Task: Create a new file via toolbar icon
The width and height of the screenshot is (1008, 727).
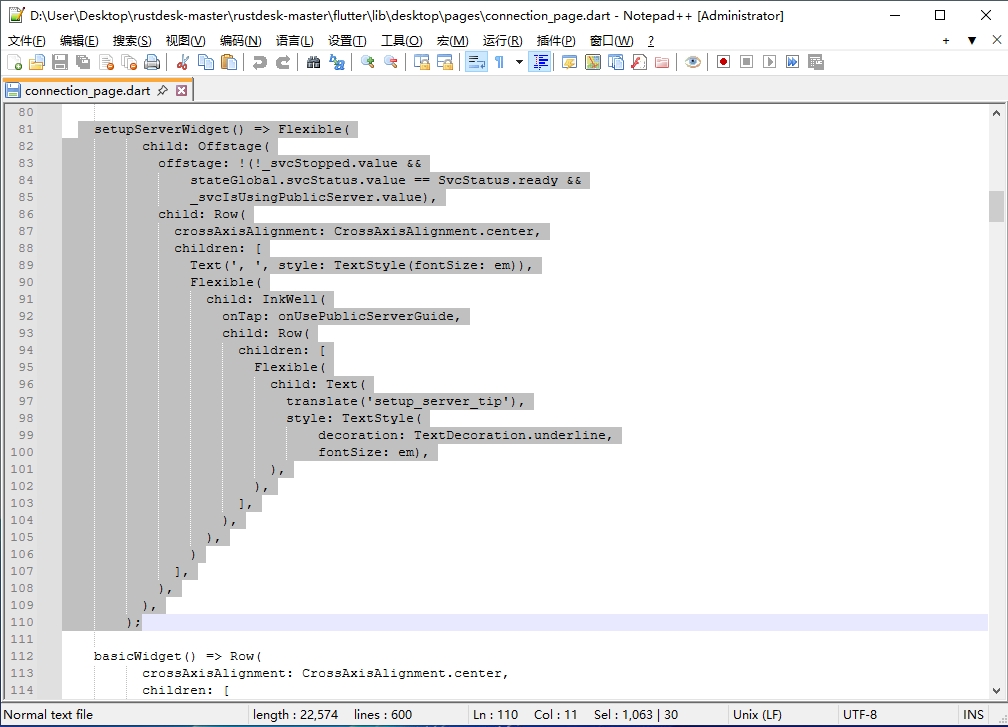Action: [14, 62]
